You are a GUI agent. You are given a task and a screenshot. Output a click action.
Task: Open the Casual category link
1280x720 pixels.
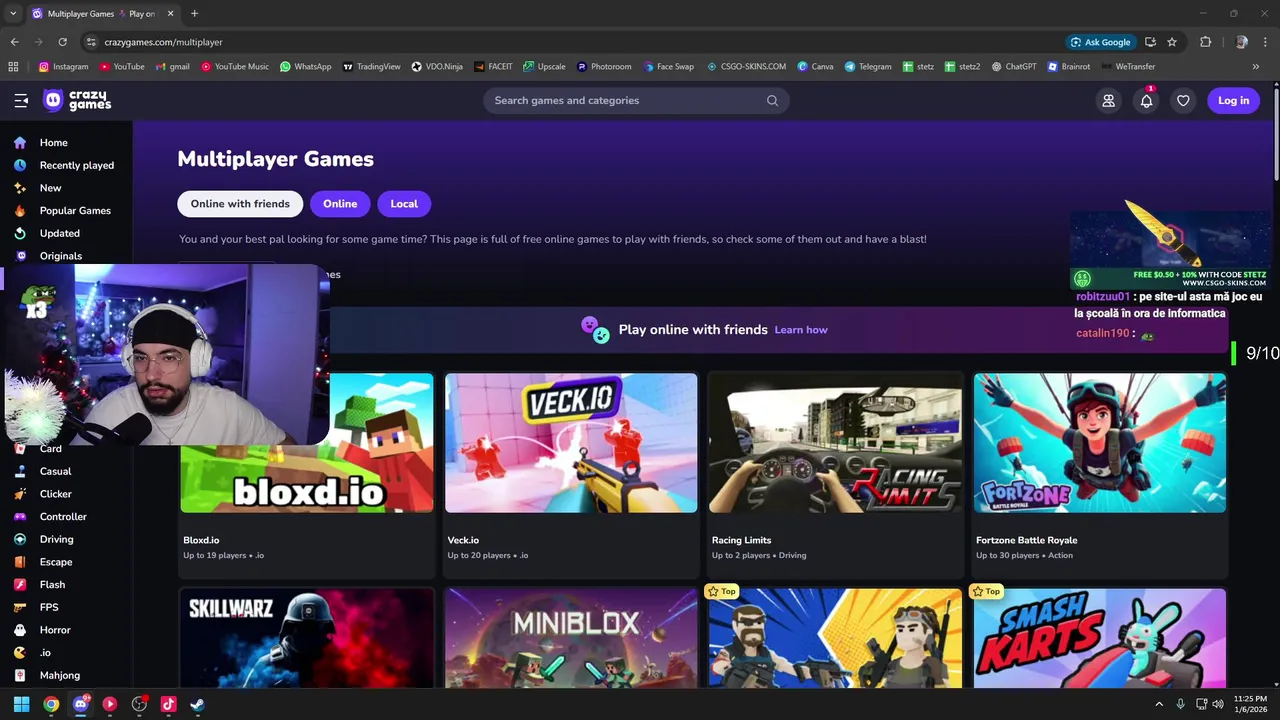click(x=55, y=471)
